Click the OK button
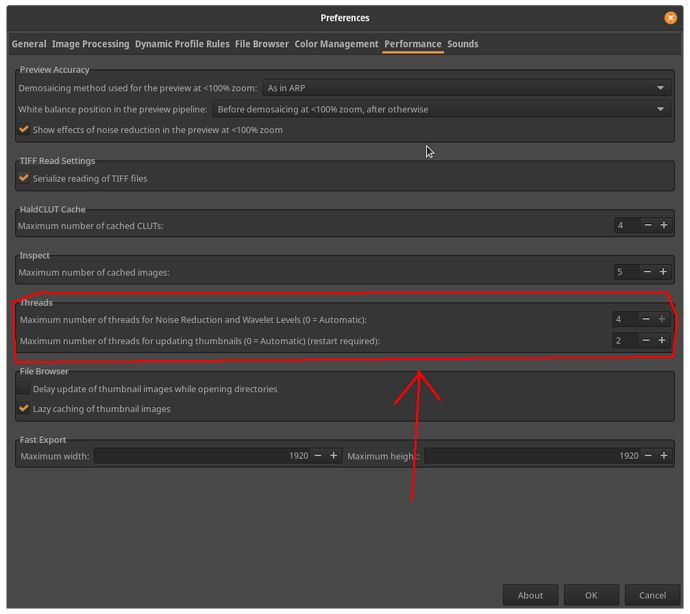The height and width of the screenshot is (614, 690). pos(591,595)
